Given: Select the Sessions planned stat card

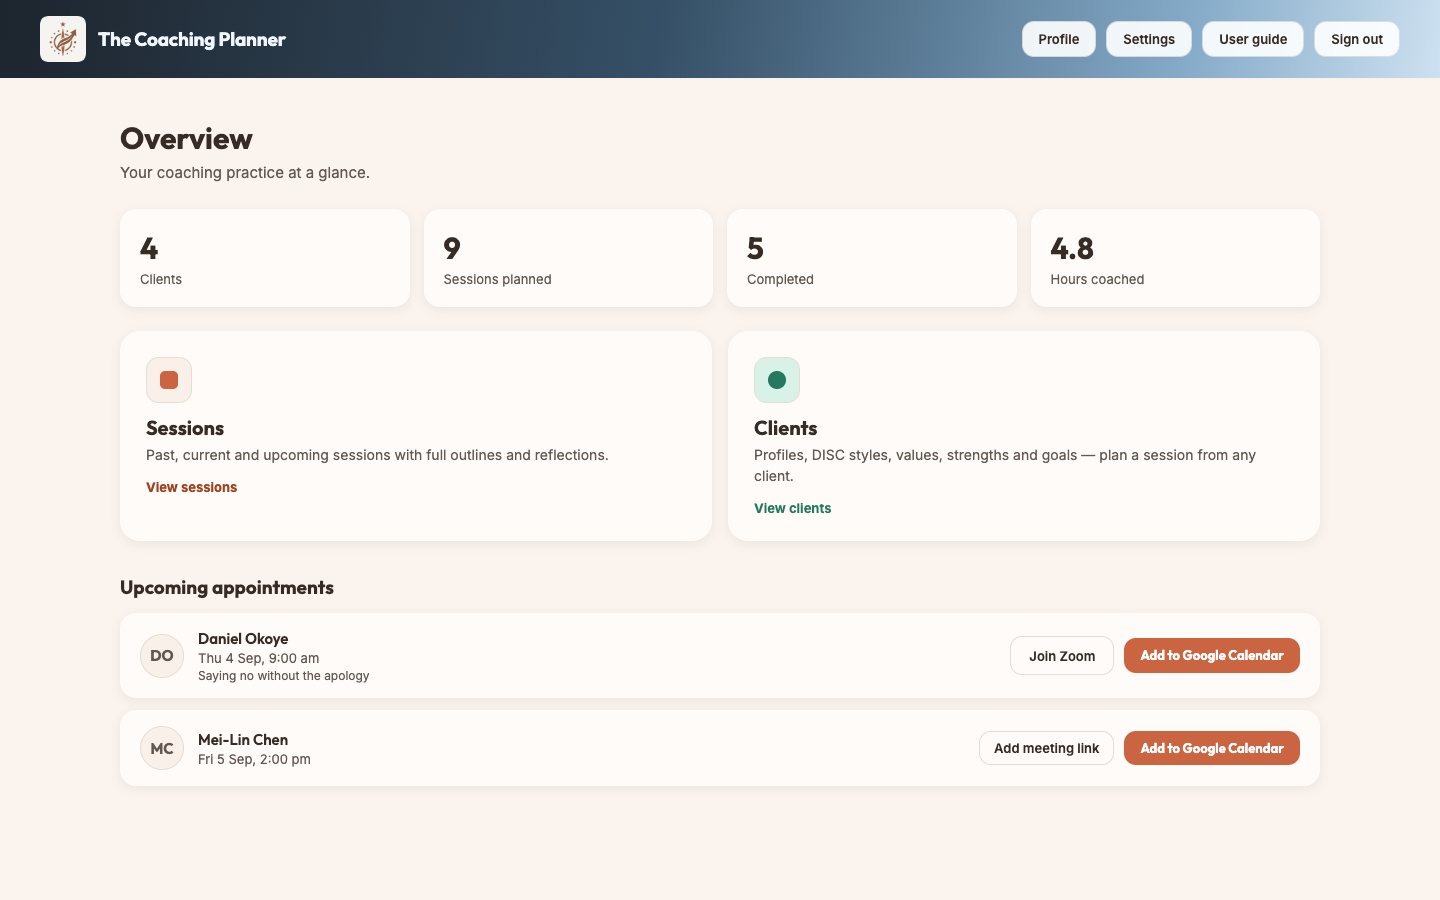Looking at the screenshot, I should 568,258.
